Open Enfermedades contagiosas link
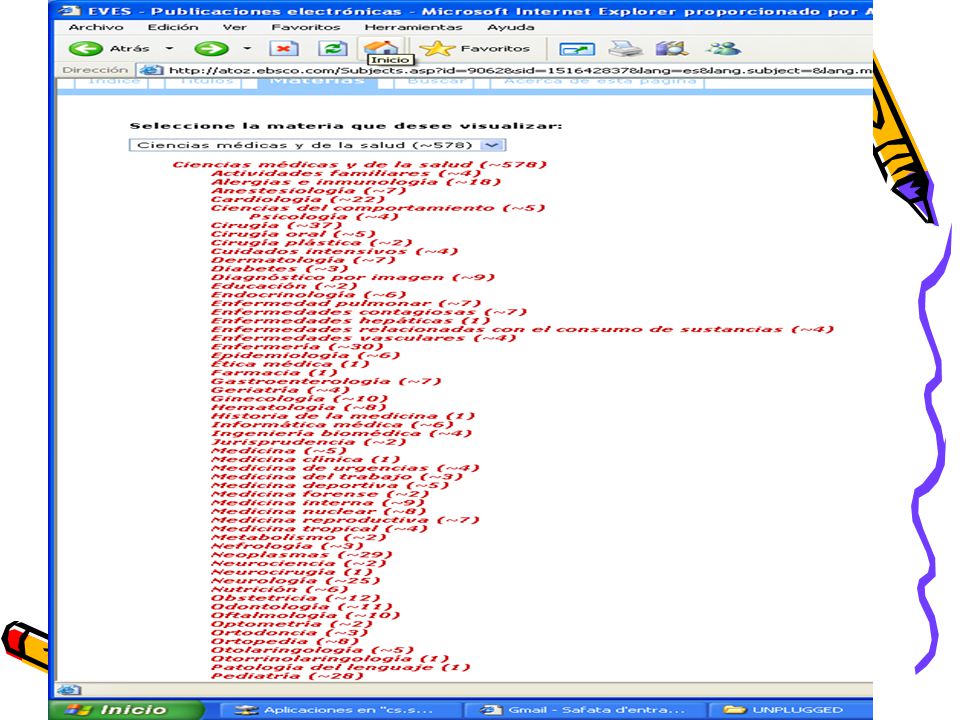This screenshot has height=720, width=960. point(369,312)
